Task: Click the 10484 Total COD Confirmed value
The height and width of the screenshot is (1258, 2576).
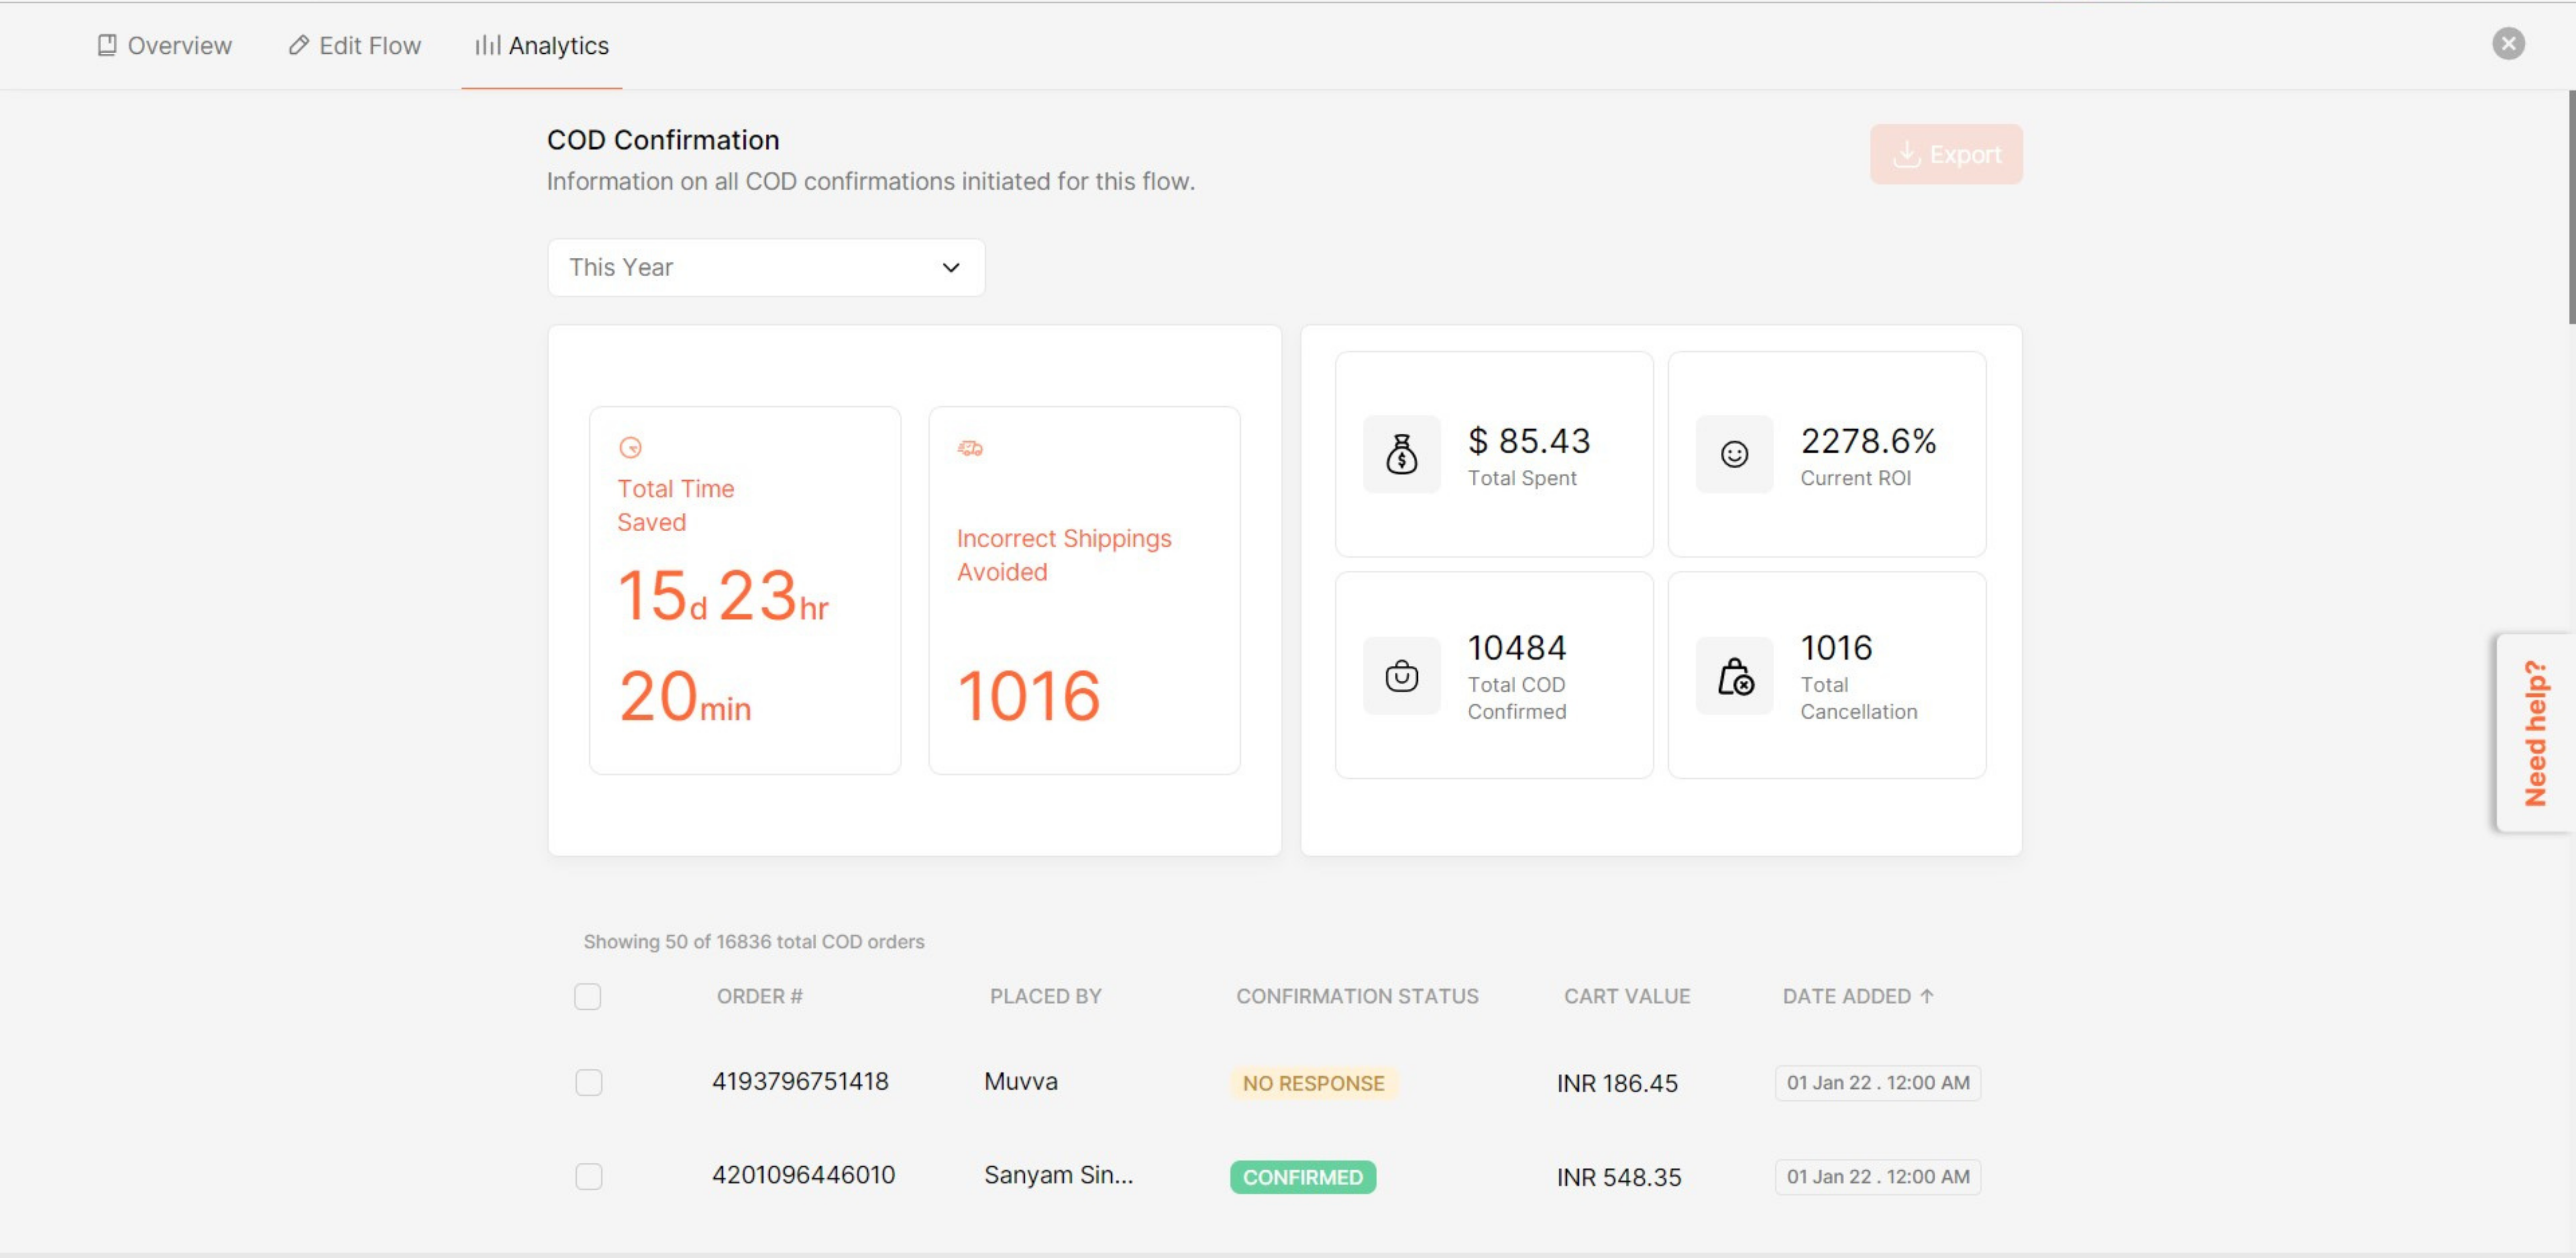Action: 1516,648
